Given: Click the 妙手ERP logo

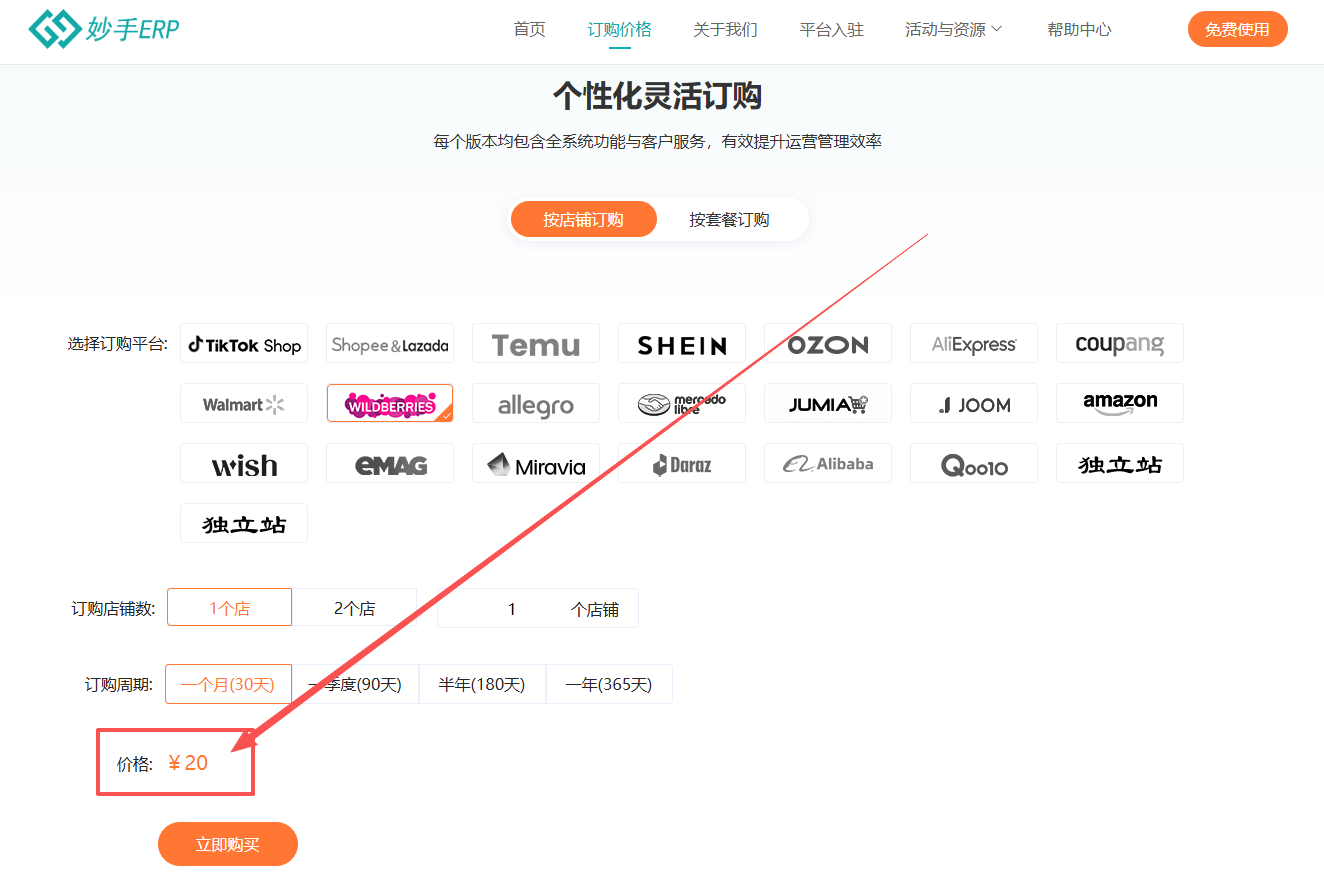Looking at the screenshot, I should [104, 29].
